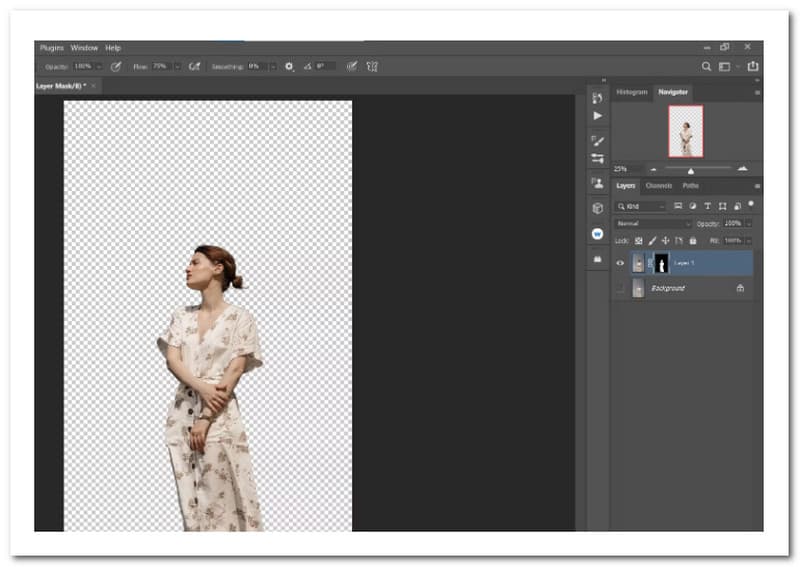Open the Window menu

click(84, 48)
